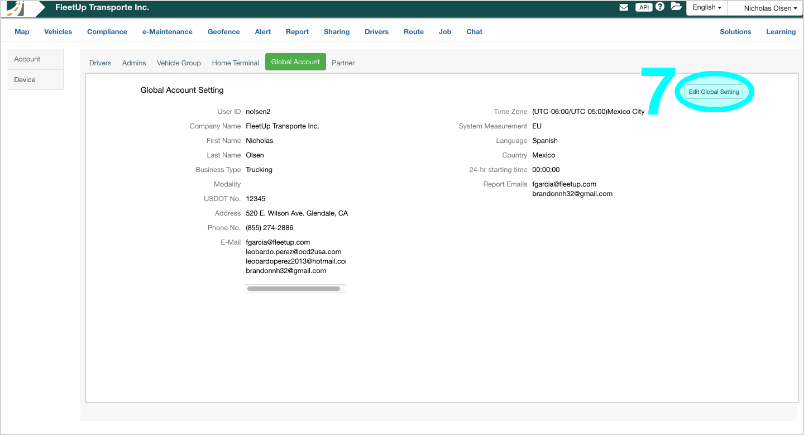The width and height of the screenshot is (804, 435).
Task: Expand the English language dropdown
Action: tap(707, 8)
